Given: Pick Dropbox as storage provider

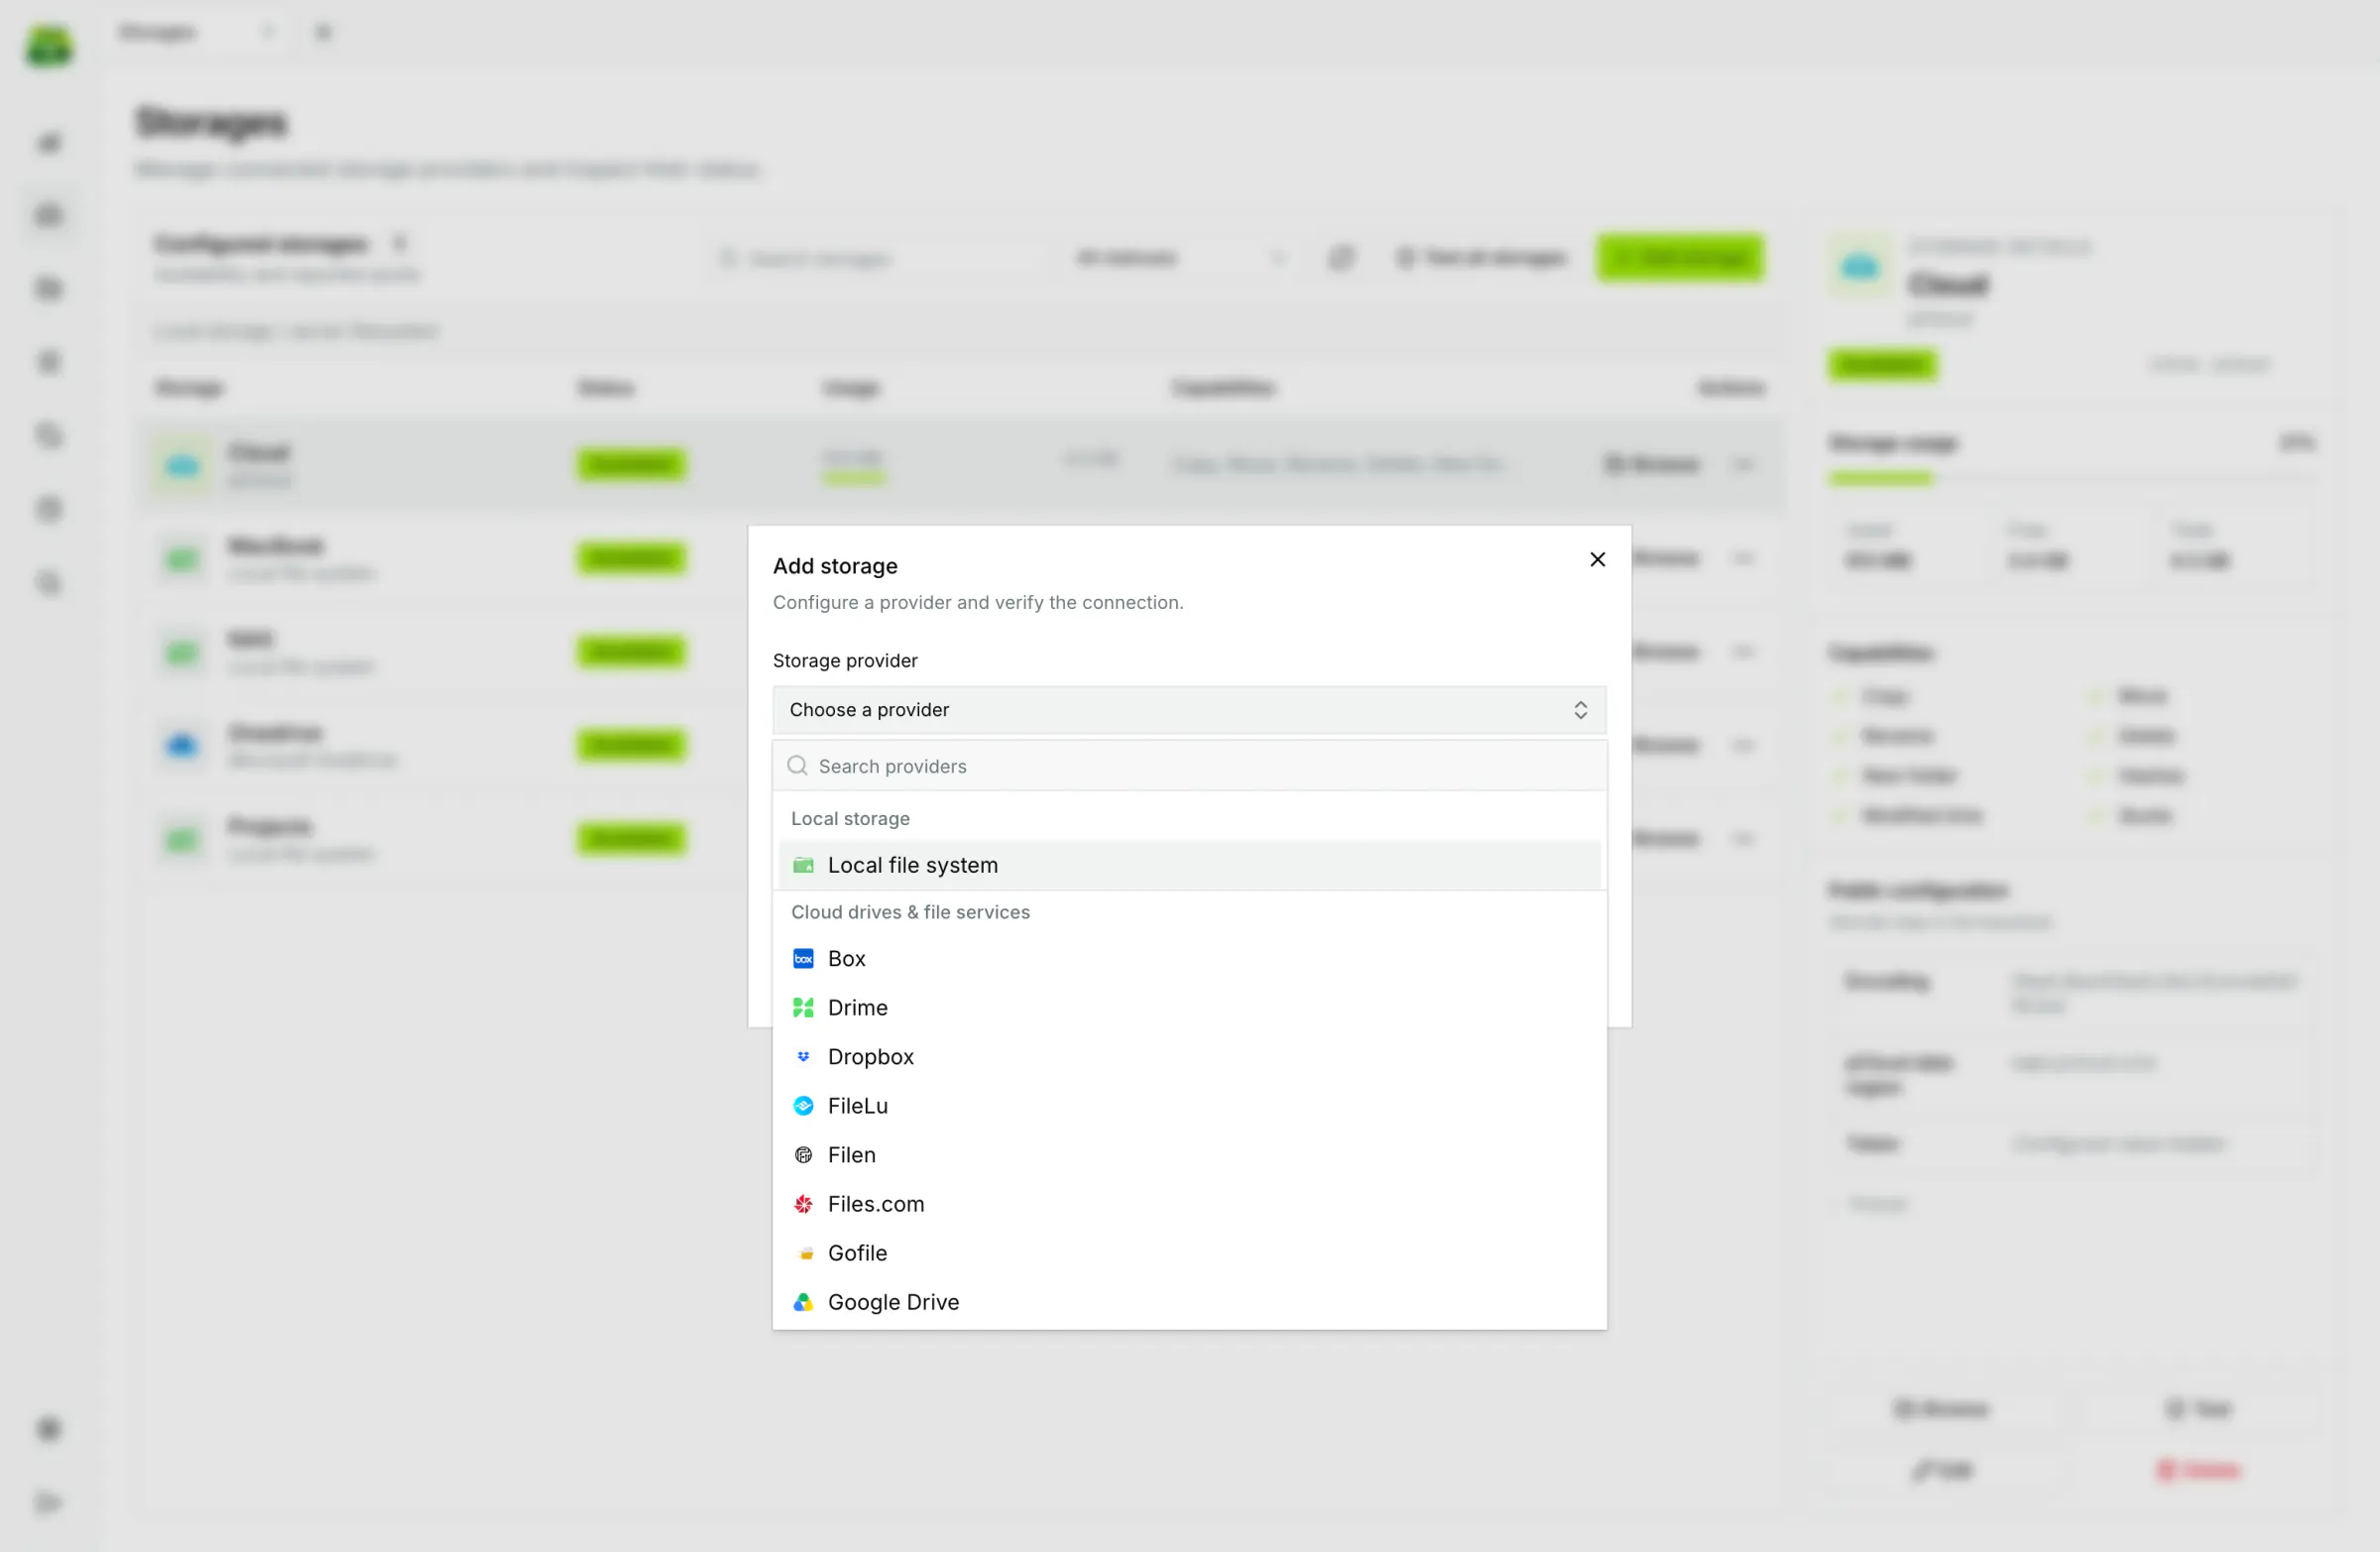Looking at the screenshot, I should pyautogui.click(x=1189, y=1056).
